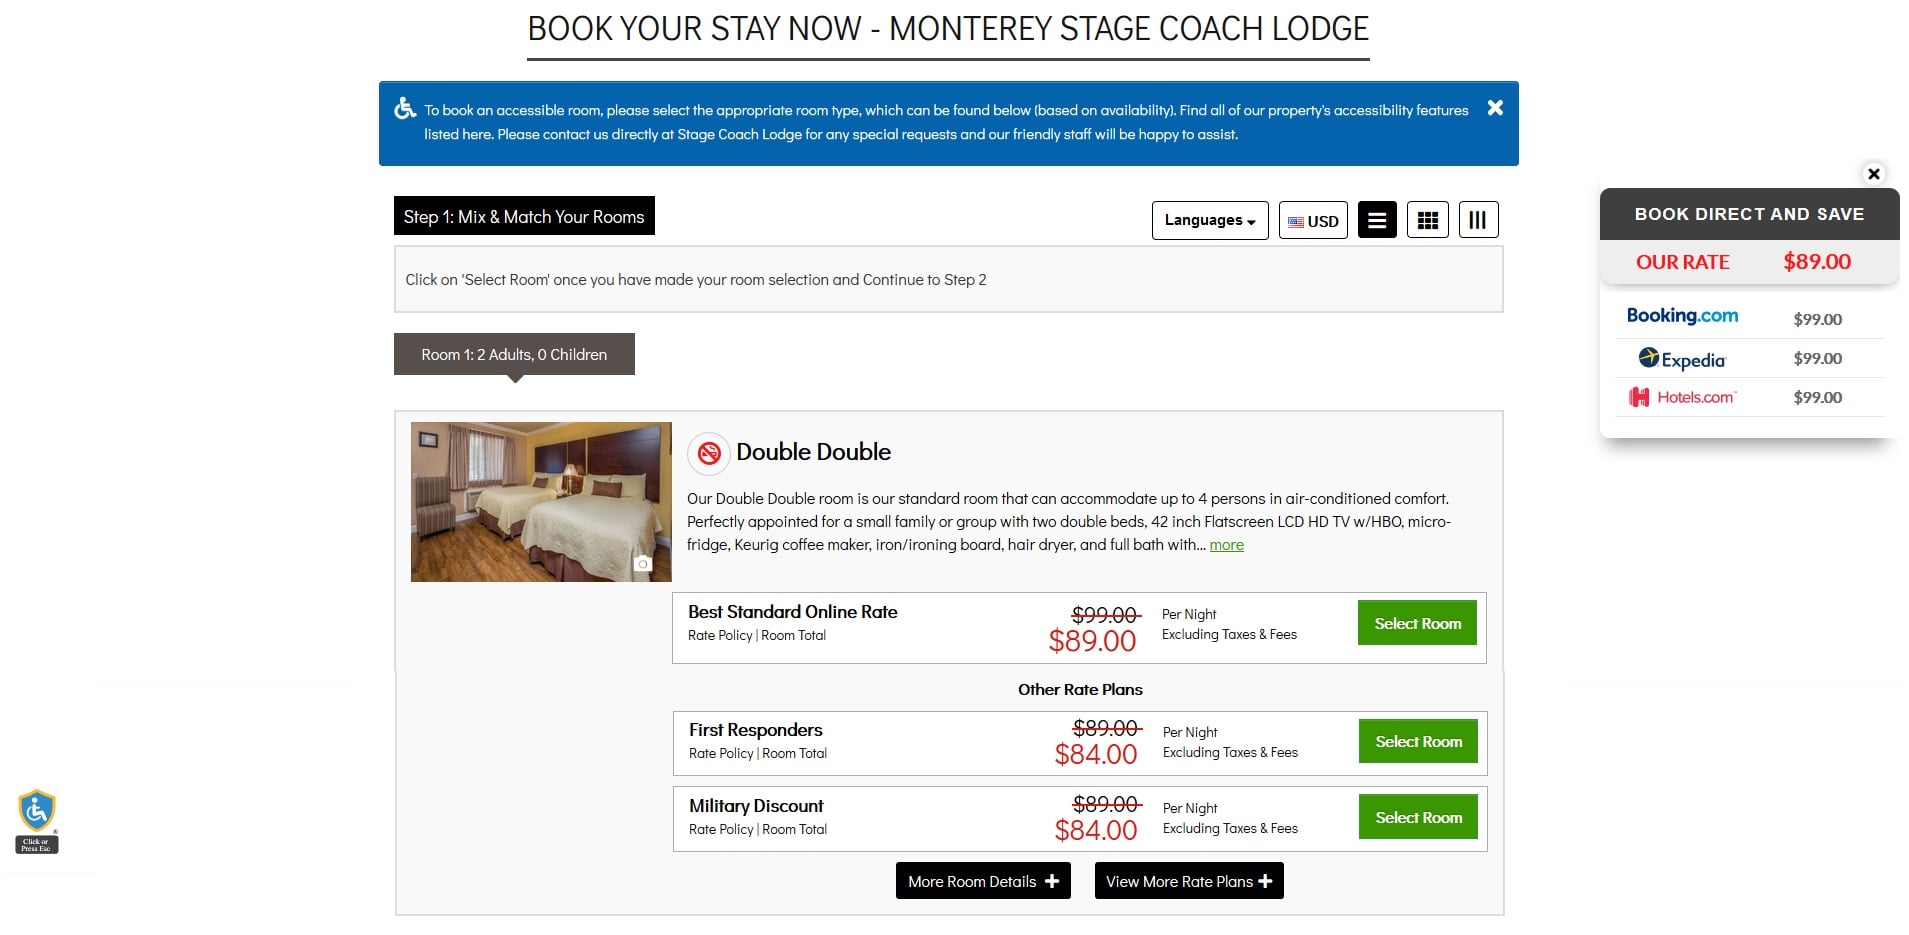The image size is (1909, 935).
Task: Click the camera icon on room photo
Action: (643, 564)
